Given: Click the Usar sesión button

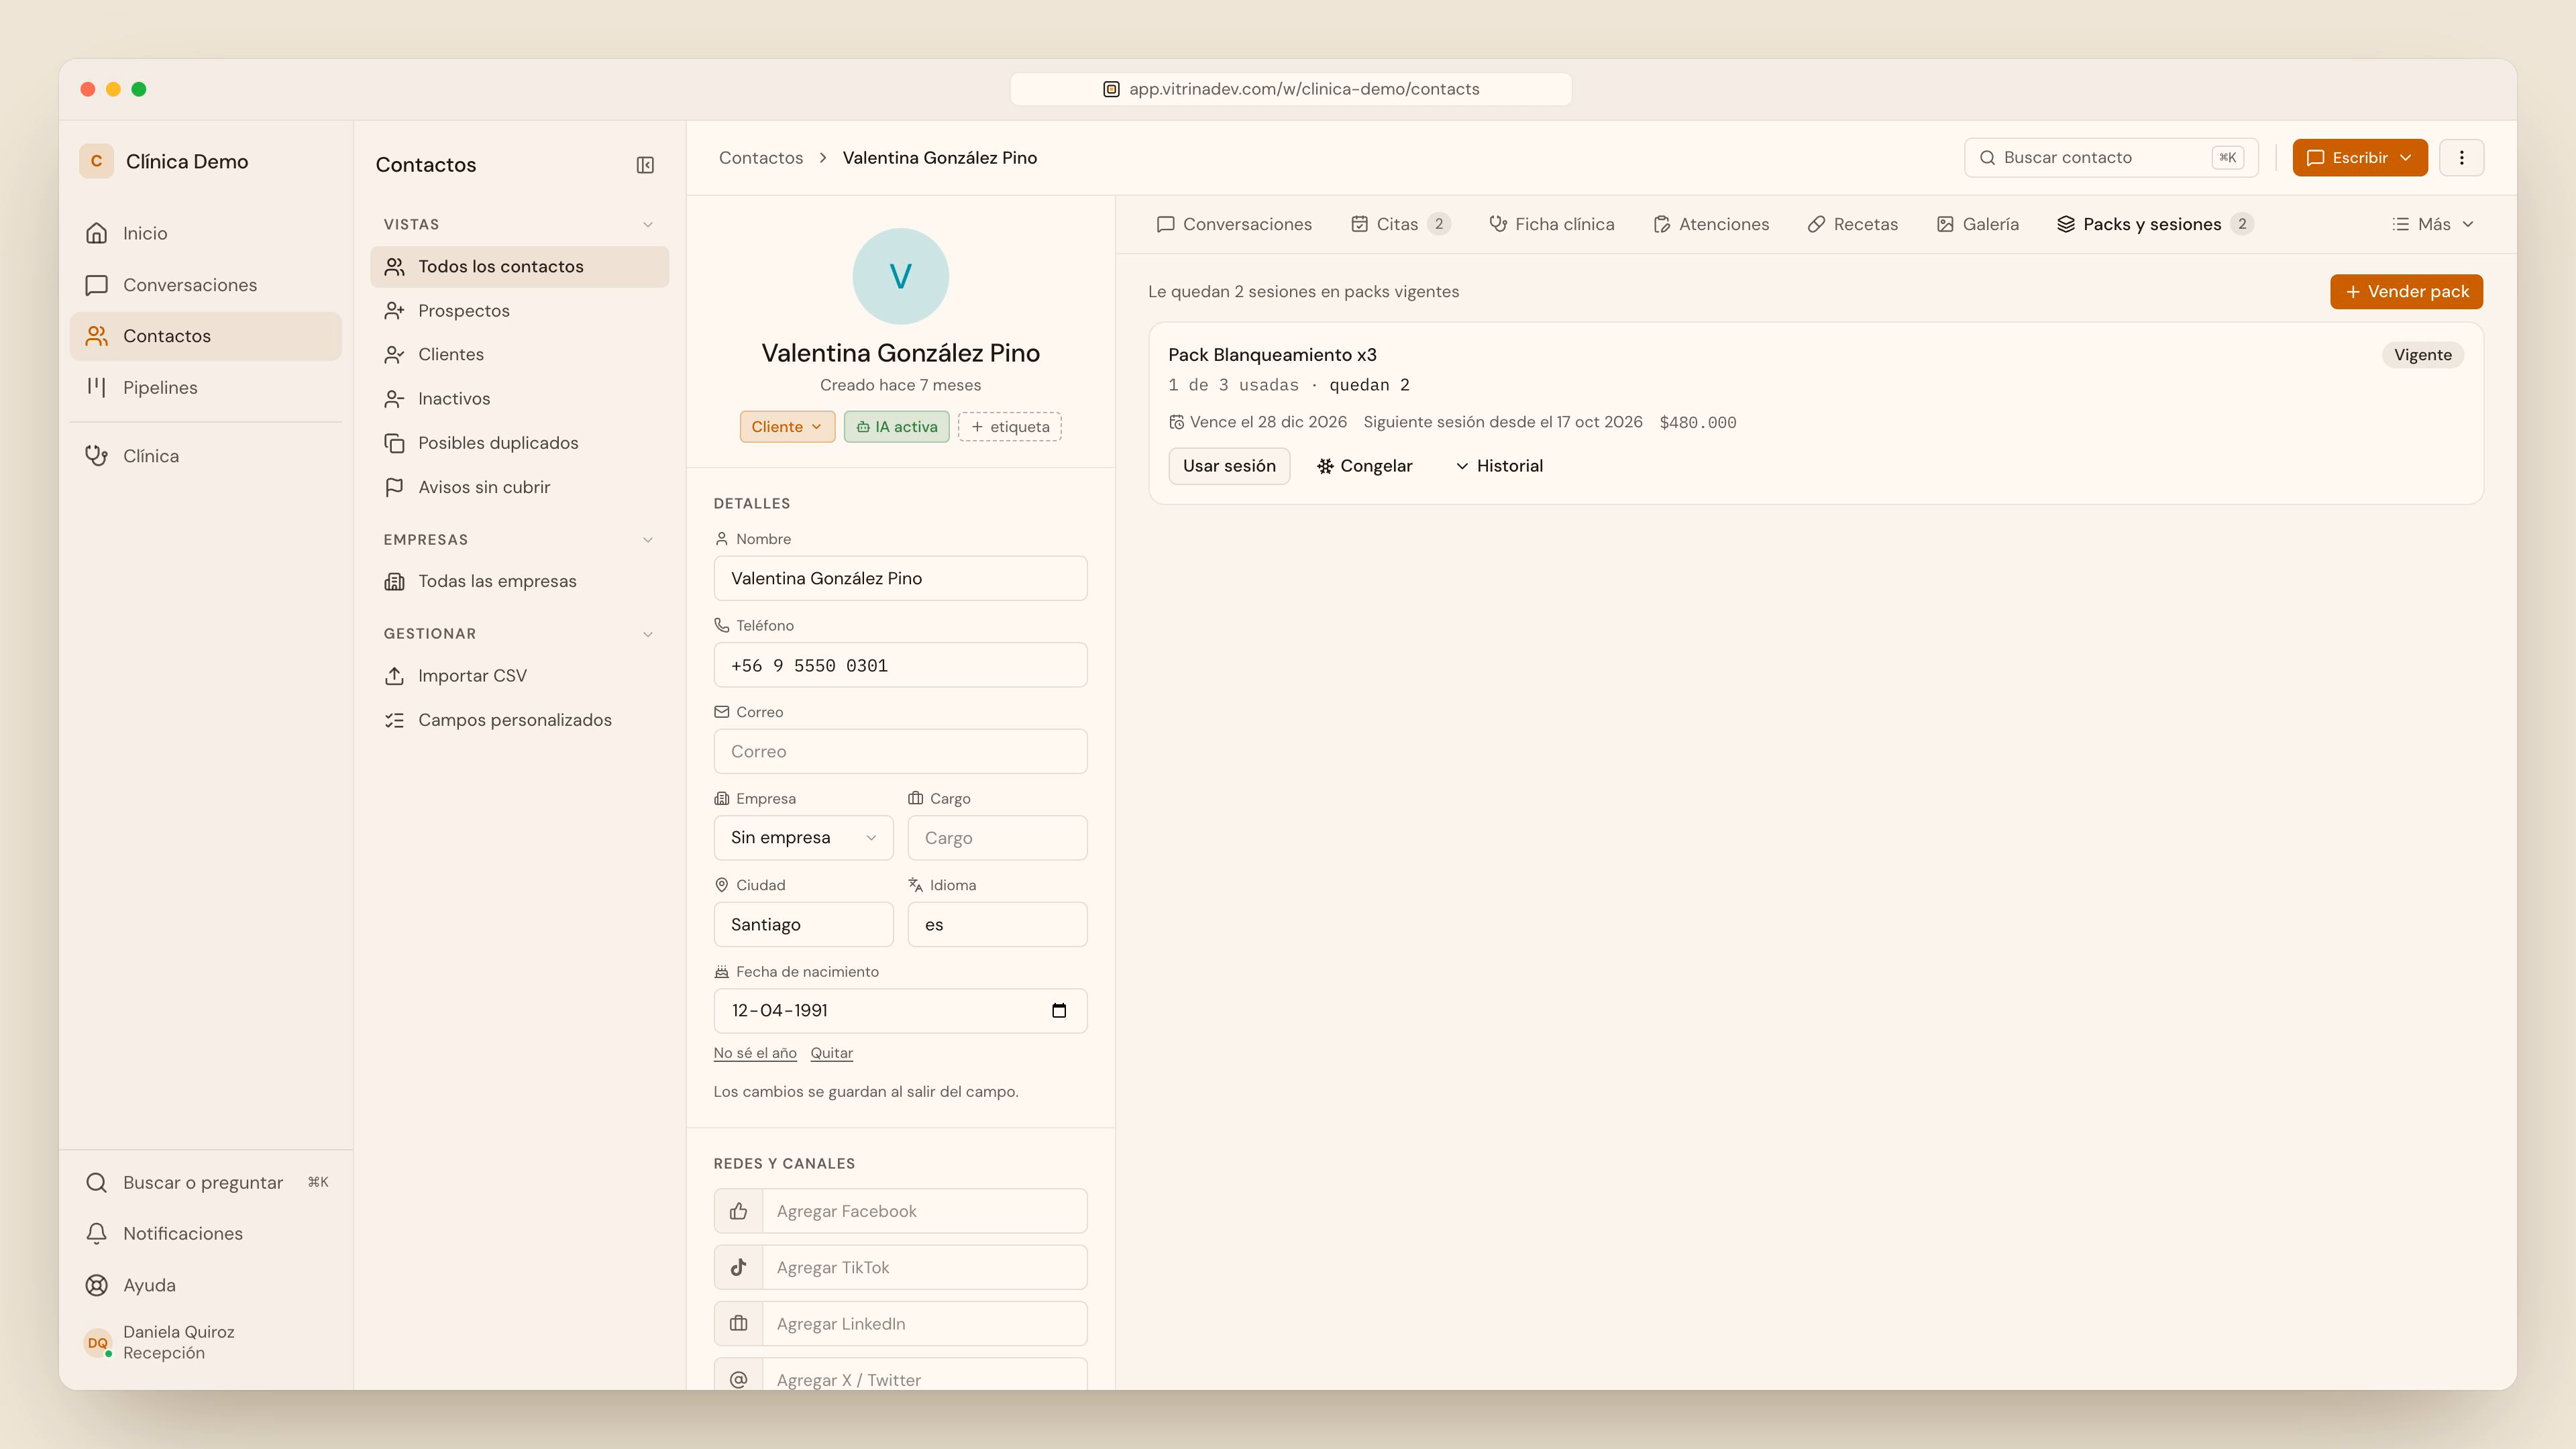Looking at the screenshot, I should point(1229,466).
